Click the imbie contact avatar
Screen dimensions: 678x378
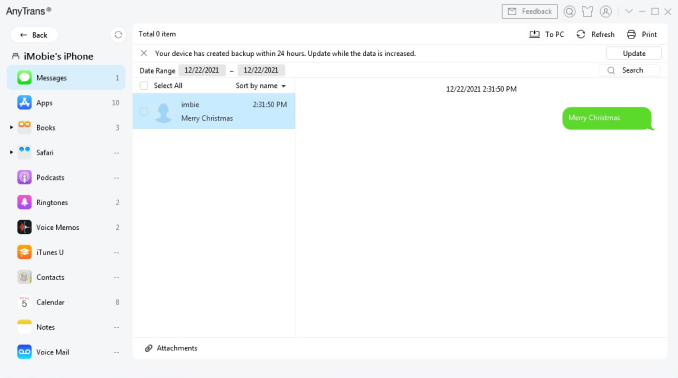click(163, 112)
